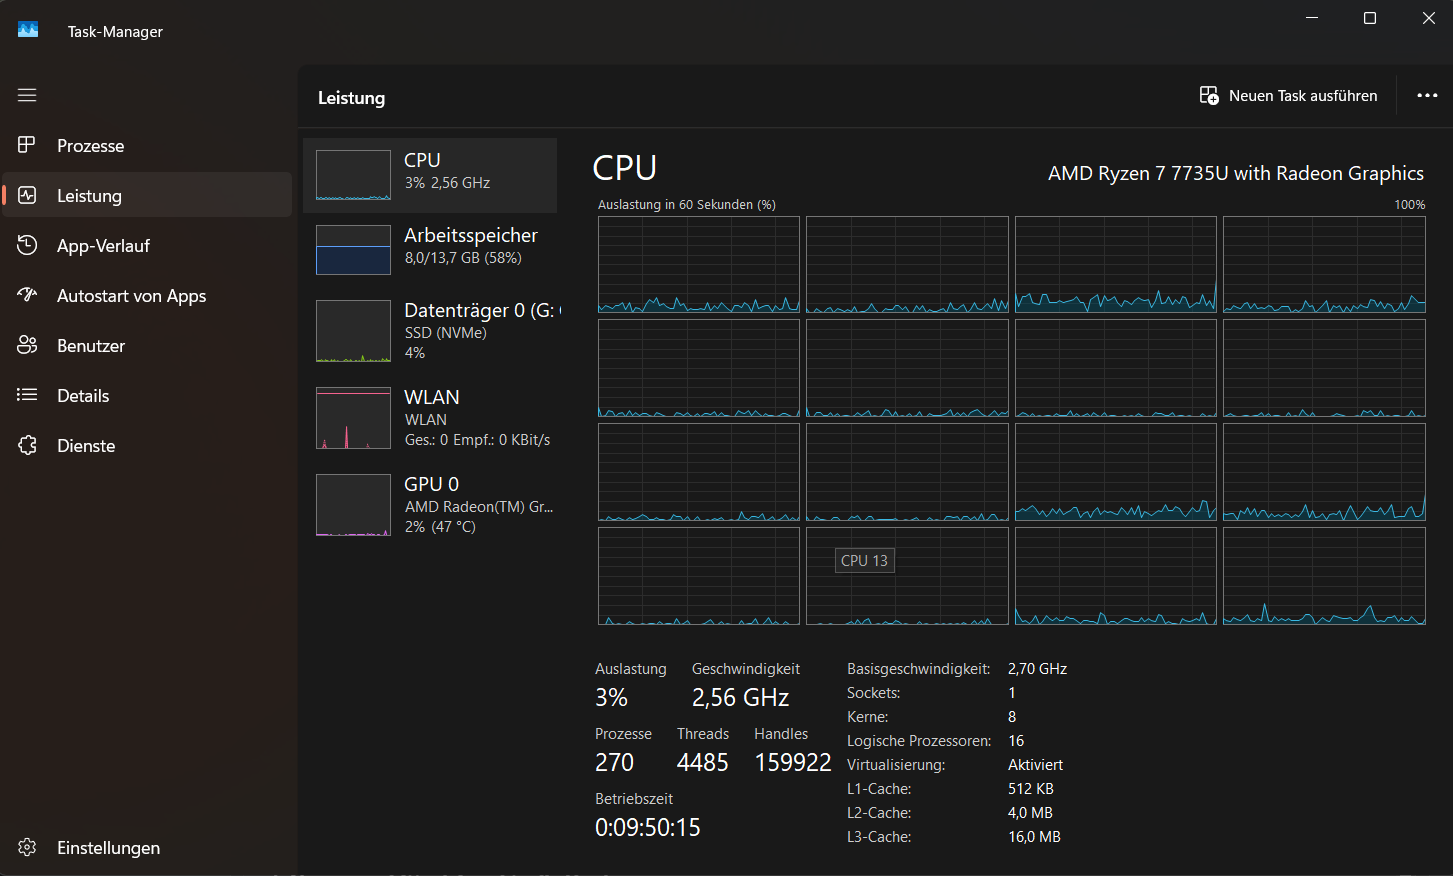Click the Handles count 159922

[x=793, y=763]
